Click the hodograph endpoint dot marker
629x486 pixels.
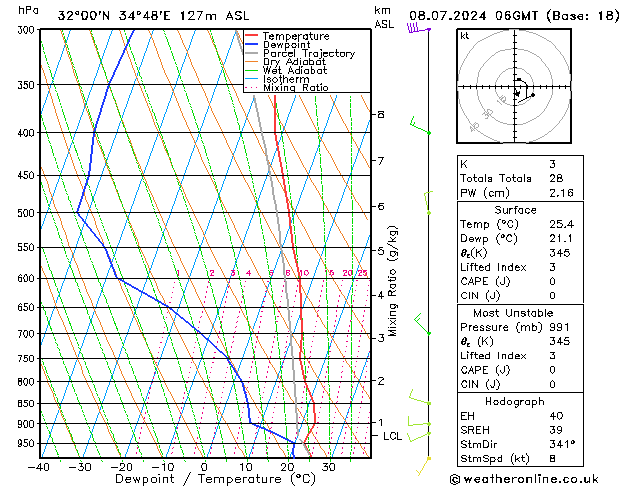point(533,95)
